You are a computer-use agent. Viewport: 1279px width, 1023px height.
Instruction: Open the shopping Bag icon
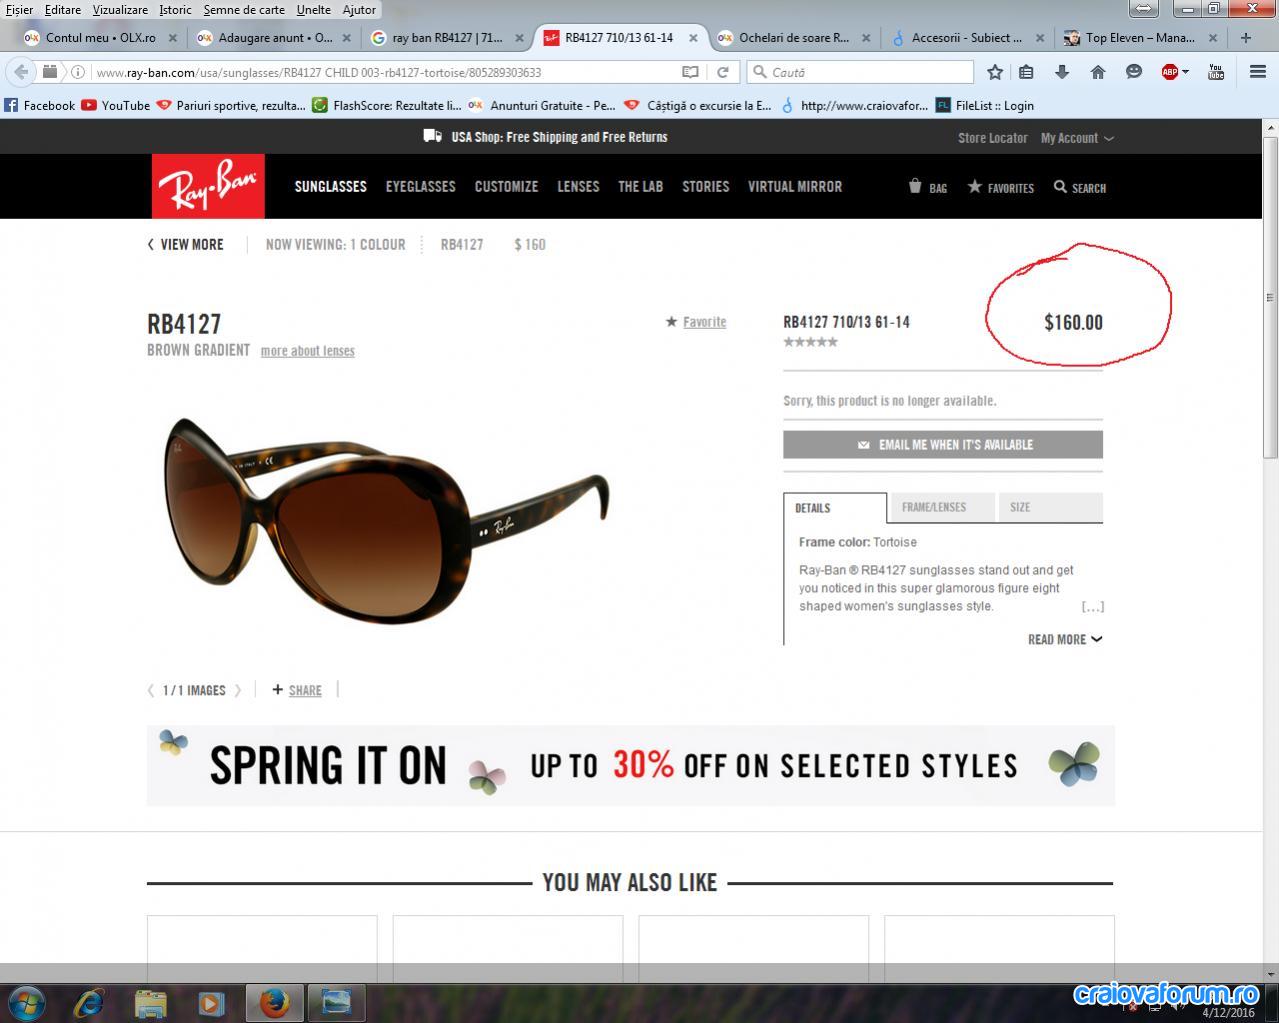927,187
